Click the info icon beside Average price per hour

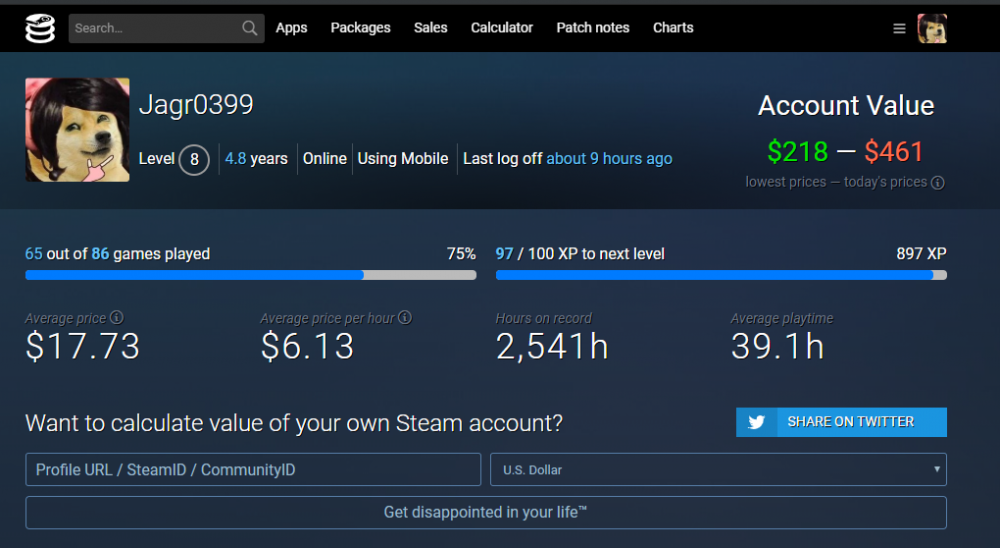pyautogui.click(x=405, y=318)
